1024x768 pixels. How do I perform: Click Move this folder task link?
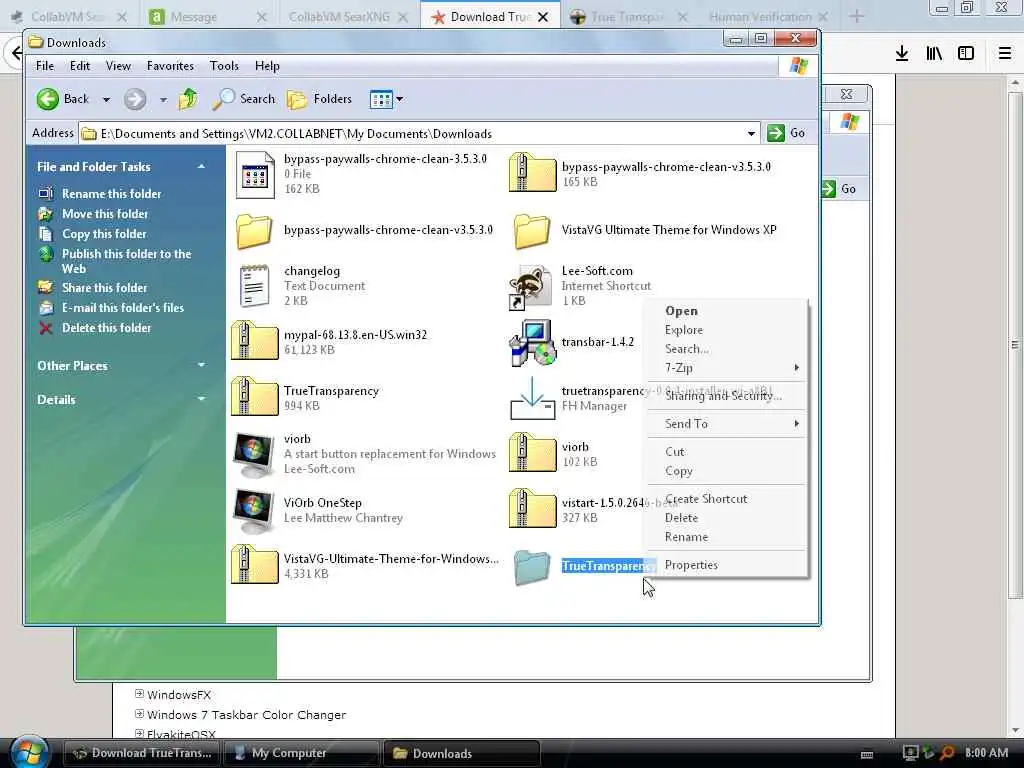[x=104, y=214]
